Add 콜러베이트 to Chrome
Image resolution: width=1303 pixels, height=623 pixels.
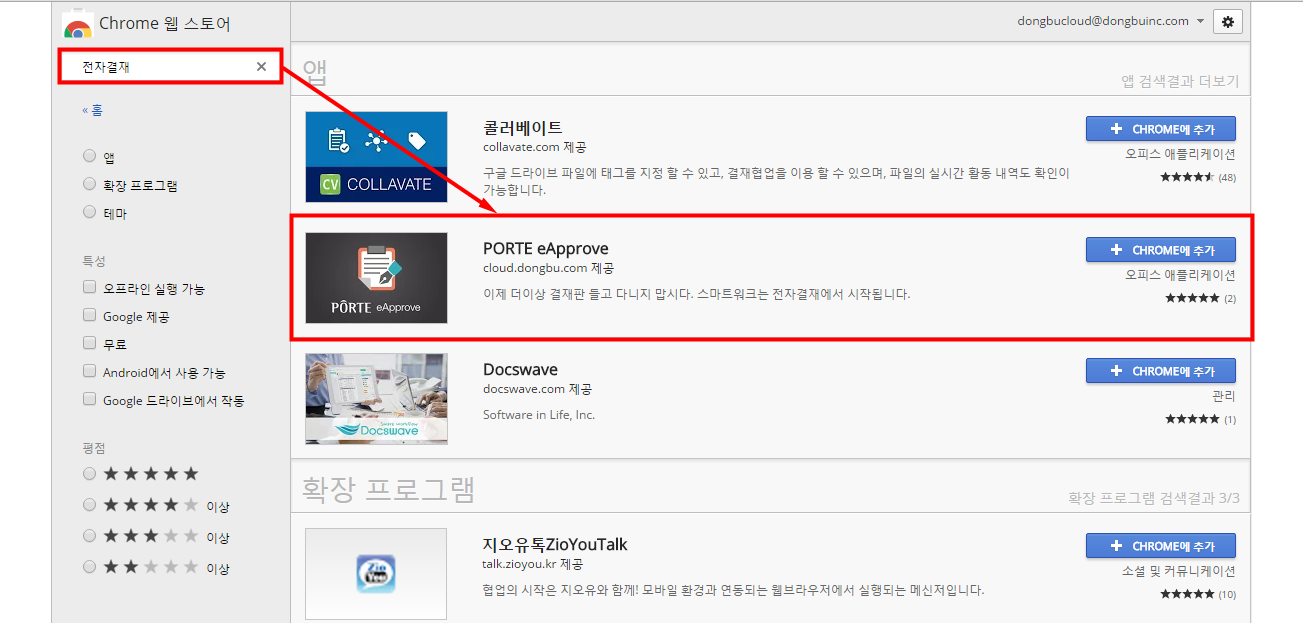1161,129
